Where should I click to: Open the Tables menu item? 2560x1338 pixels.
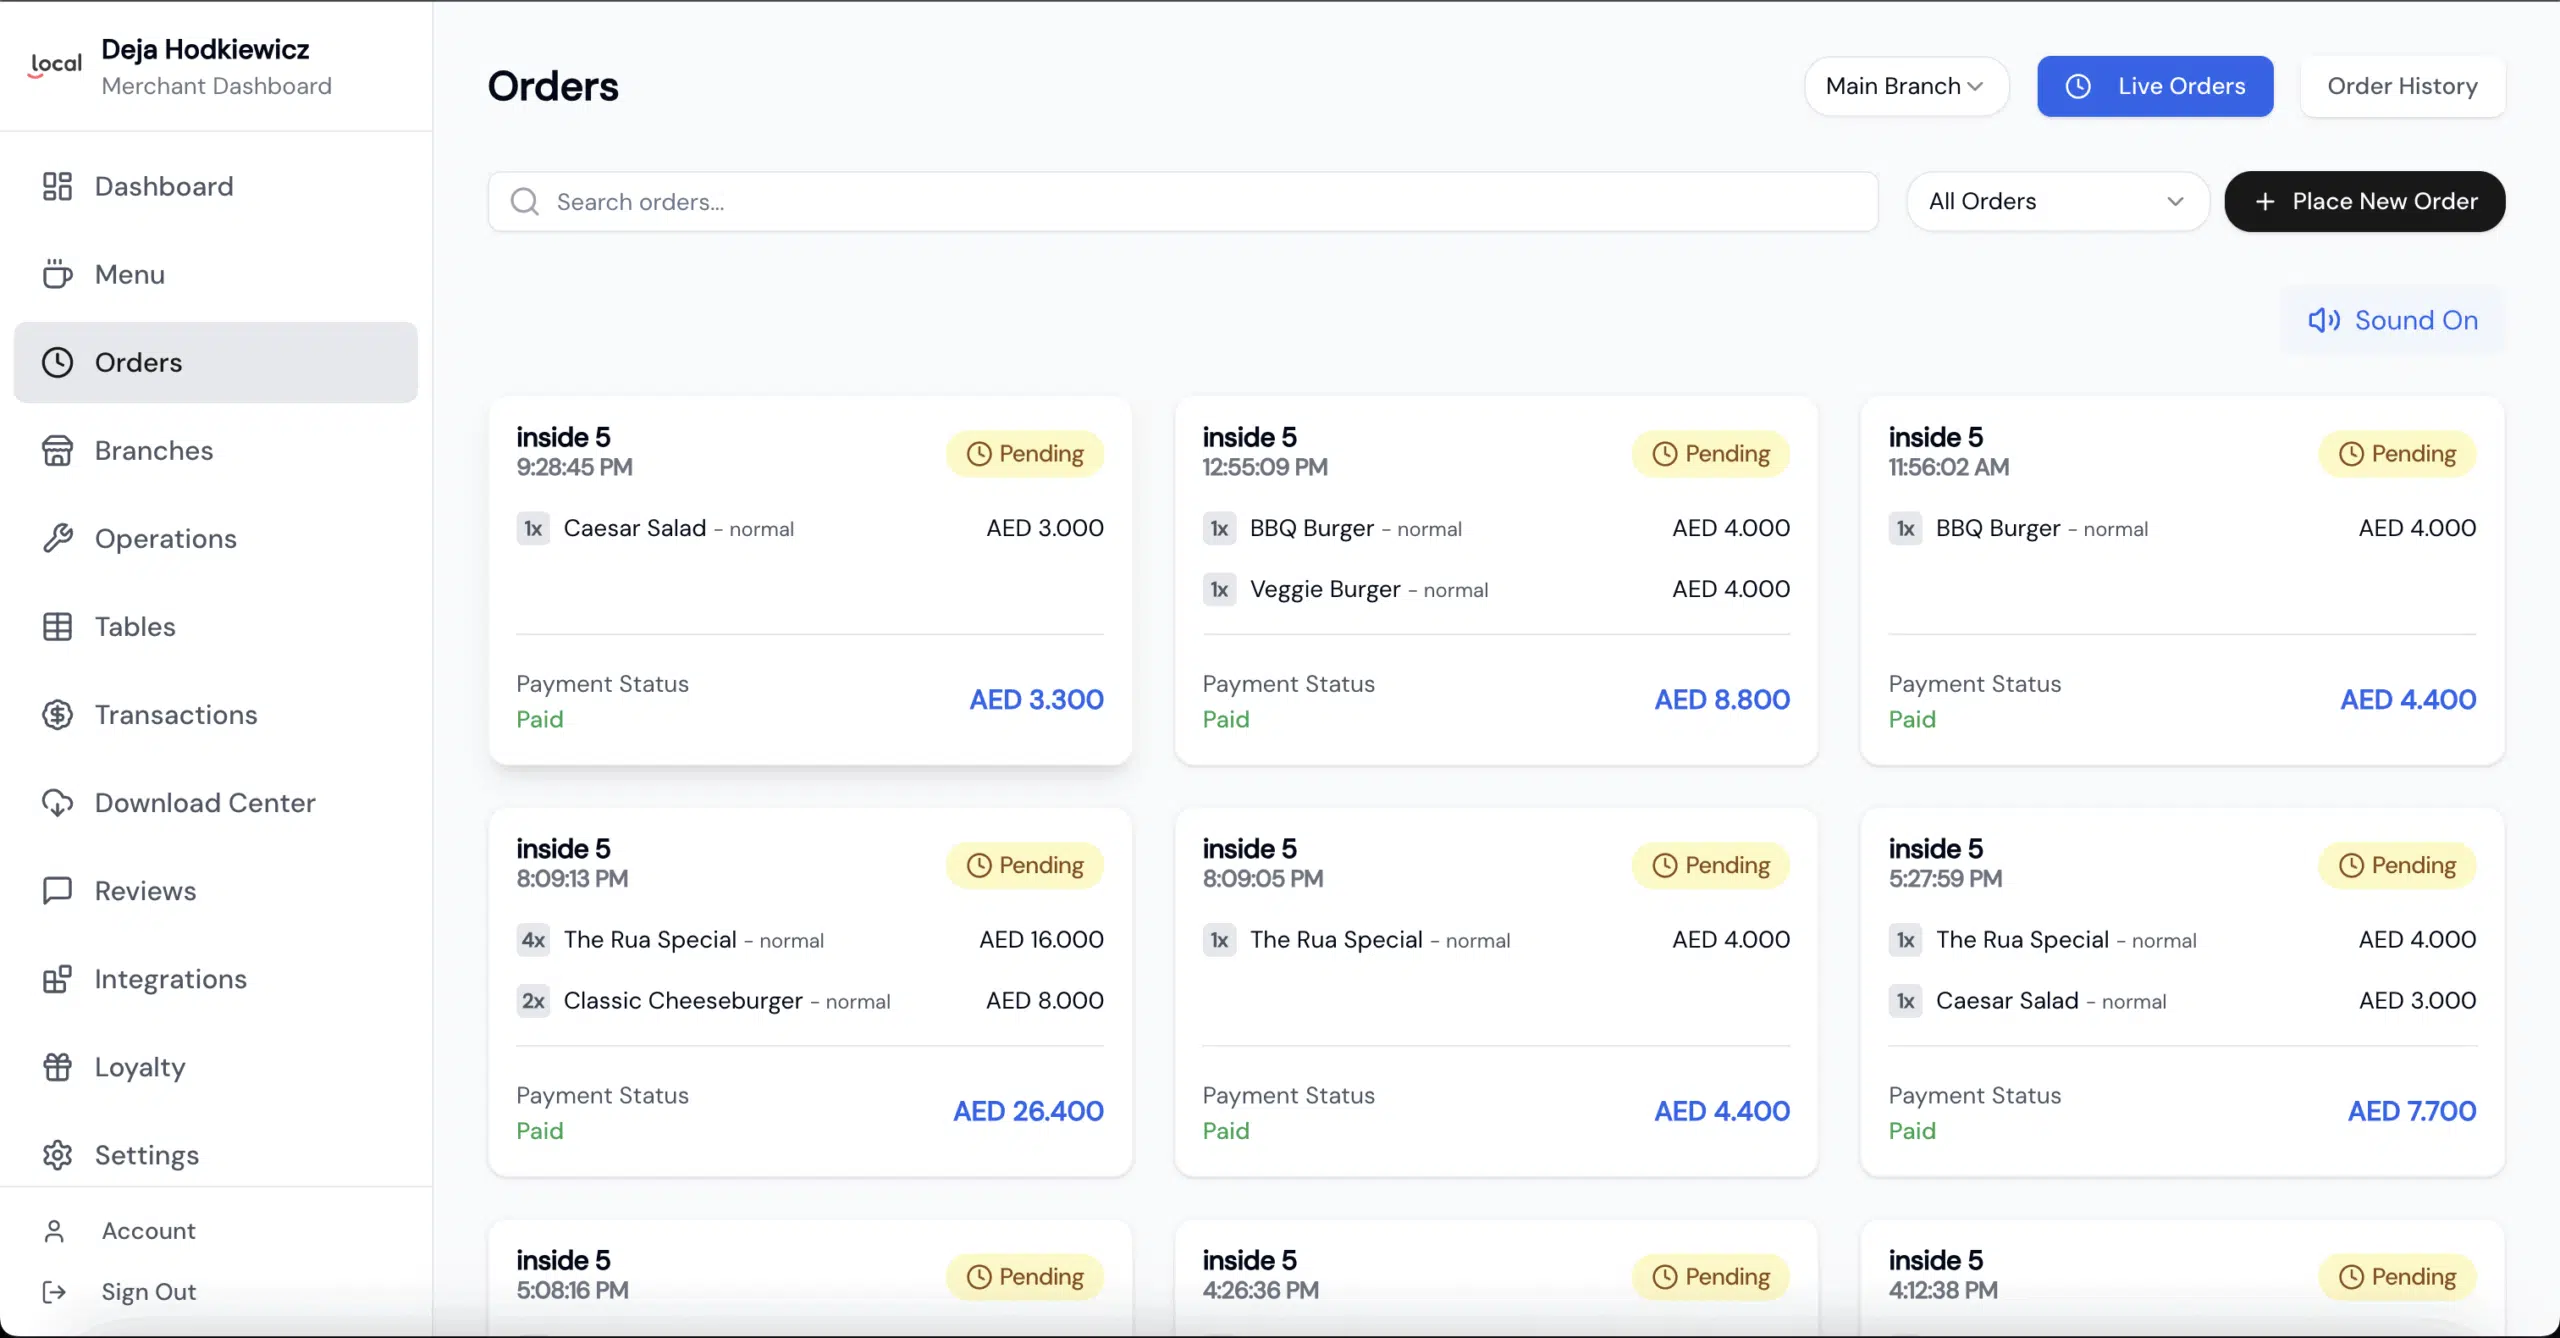point(135,627)
